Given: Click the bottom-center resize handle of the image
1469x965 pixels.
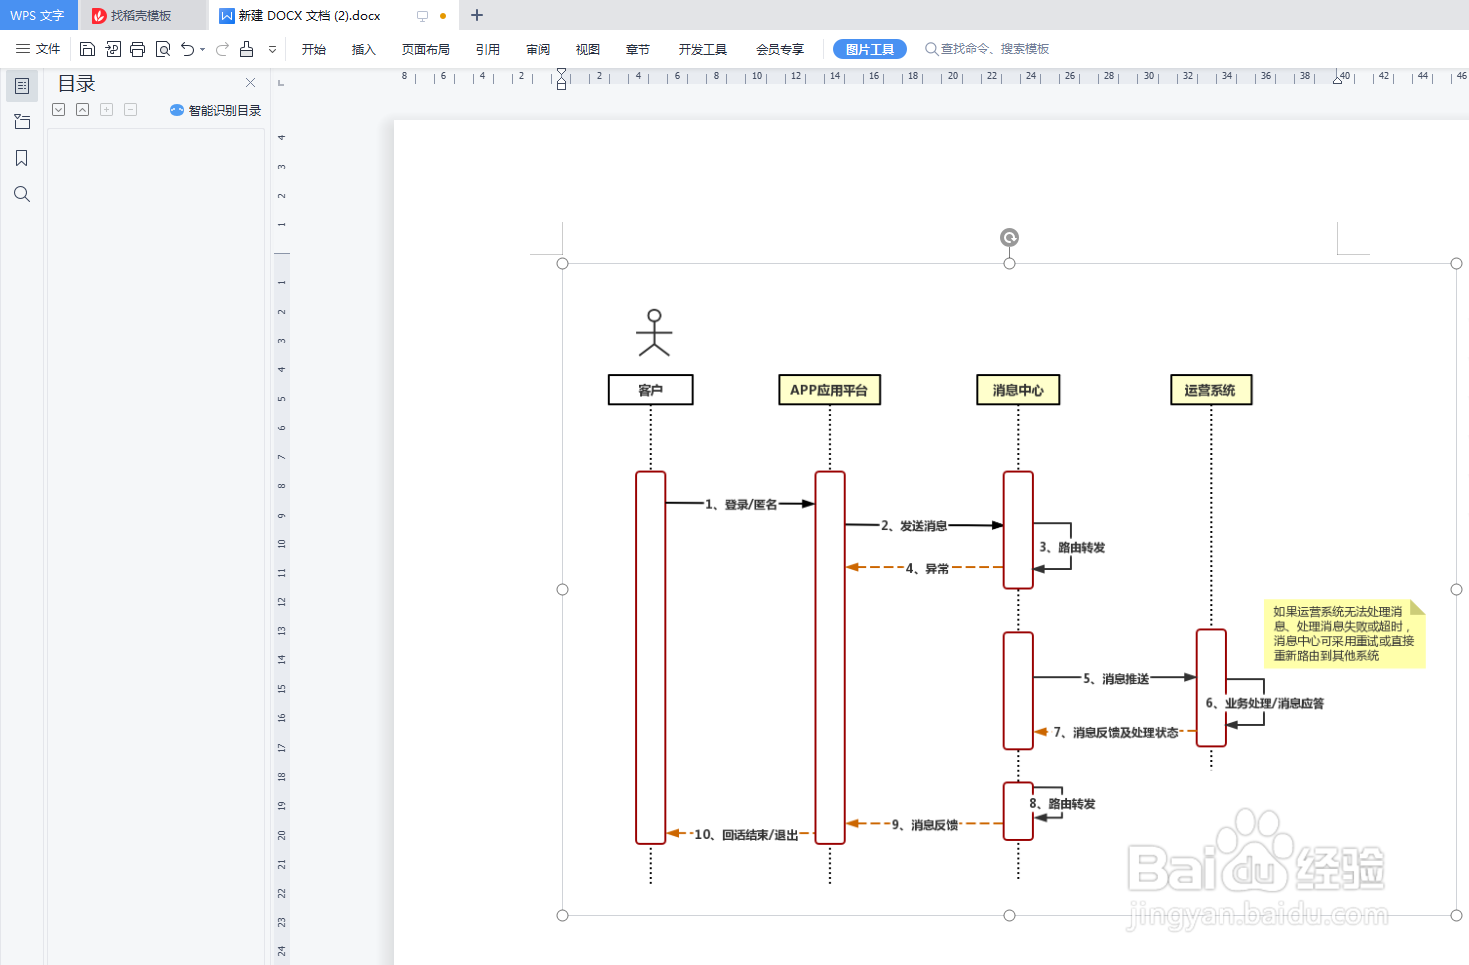Looking at the screenshot, I should (1009, 915).
